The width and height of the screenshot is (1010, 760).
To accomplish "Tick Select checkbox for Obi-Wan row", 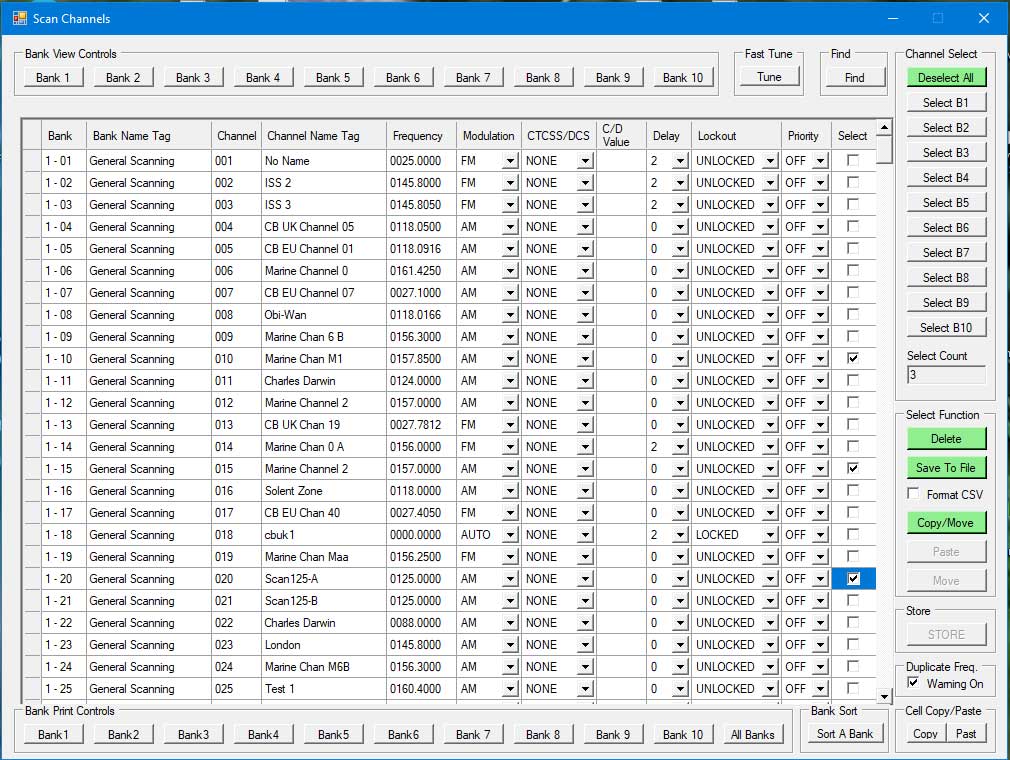I will [x=853, y=314].
